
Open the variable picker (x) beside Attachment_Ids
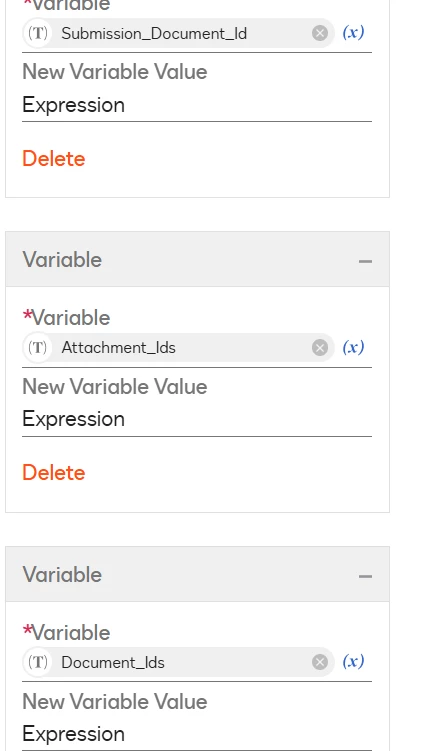(354, 347)
